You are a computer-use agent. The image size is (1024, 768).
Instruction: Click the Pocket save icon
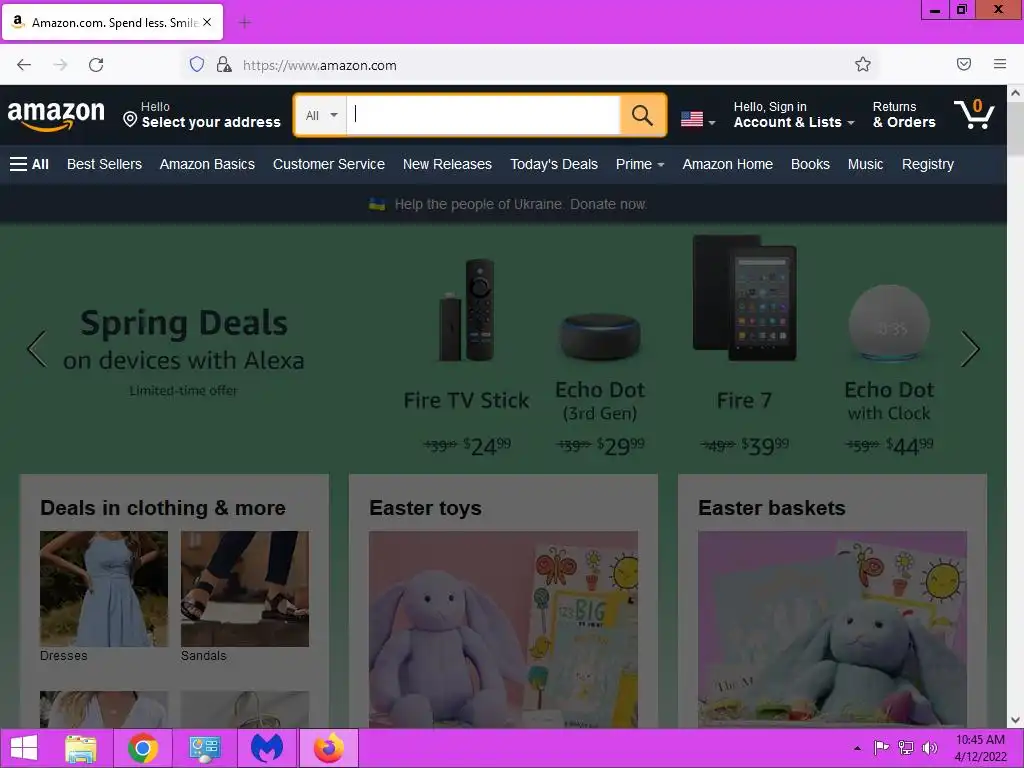point(964,64)
